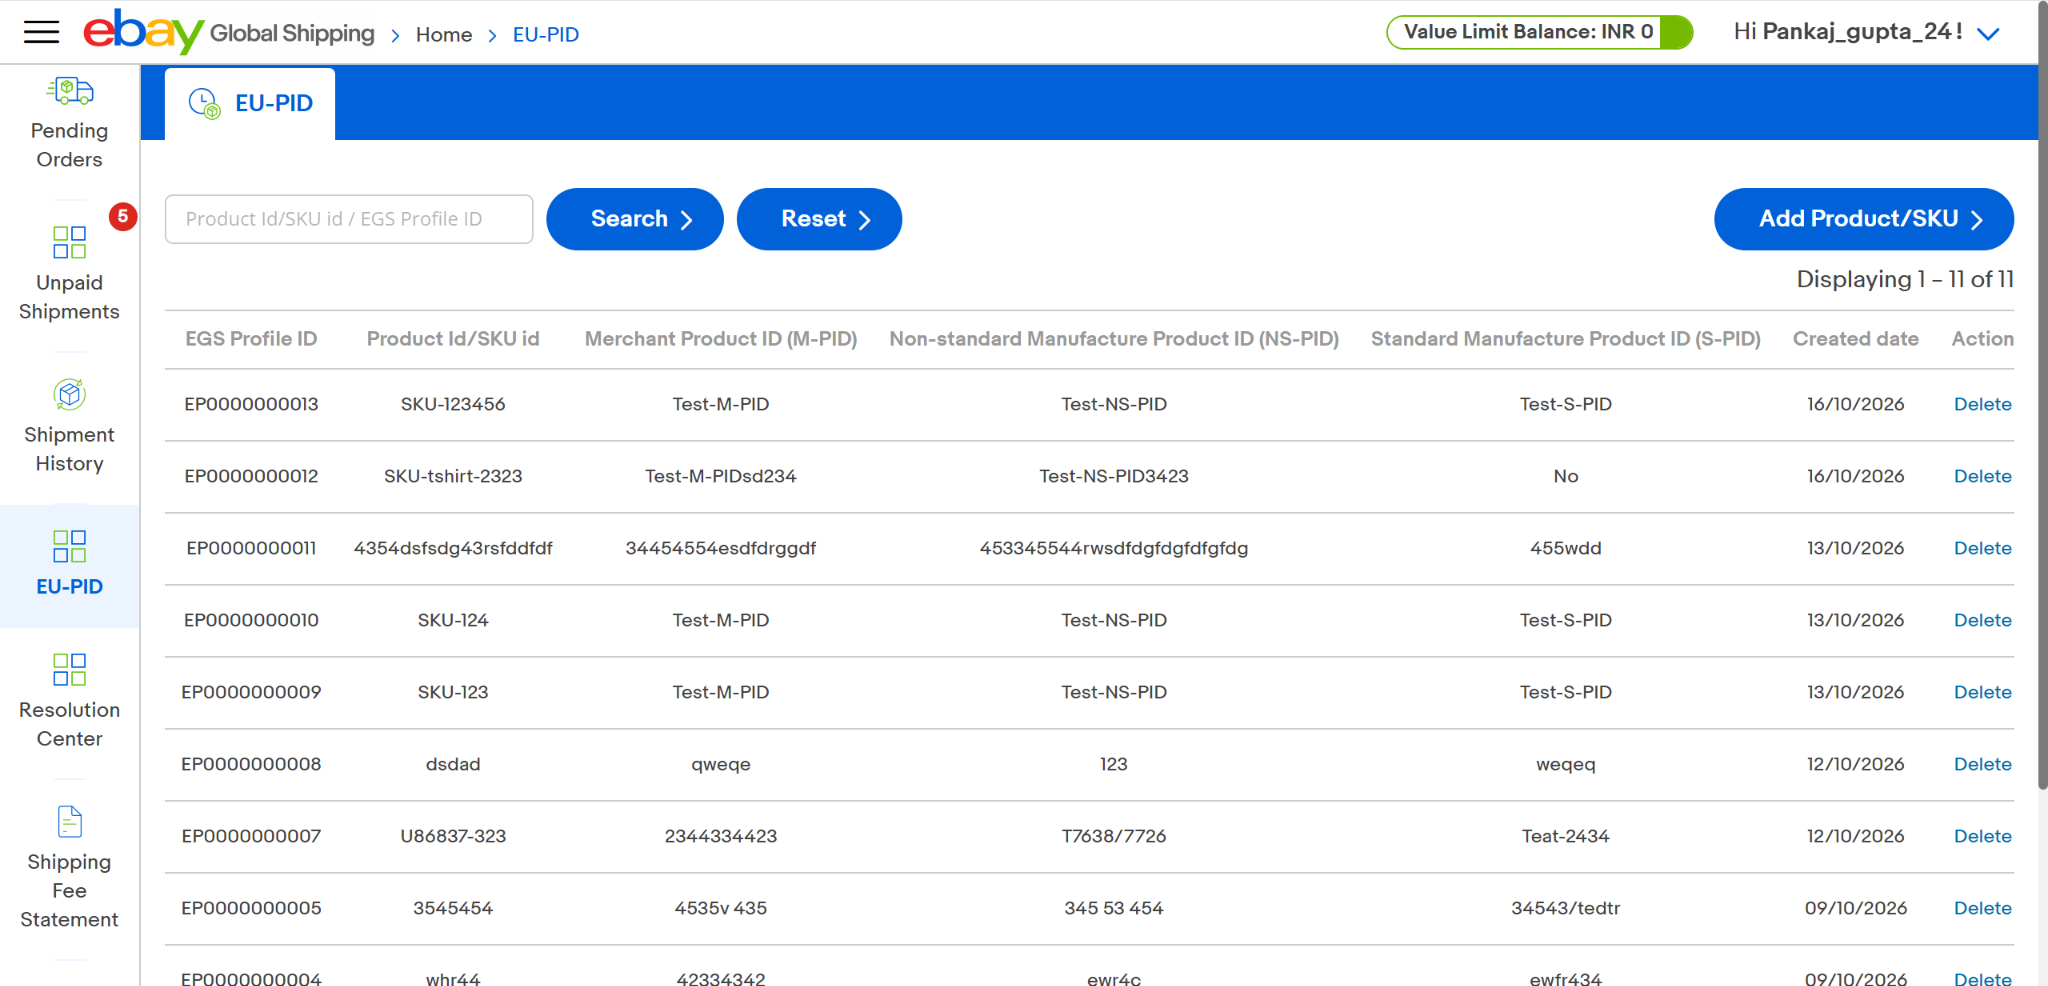Click the EGS Profile ID column header
Image resolution: width=2048 pixels, height=986 pixels.
(251, 339)
